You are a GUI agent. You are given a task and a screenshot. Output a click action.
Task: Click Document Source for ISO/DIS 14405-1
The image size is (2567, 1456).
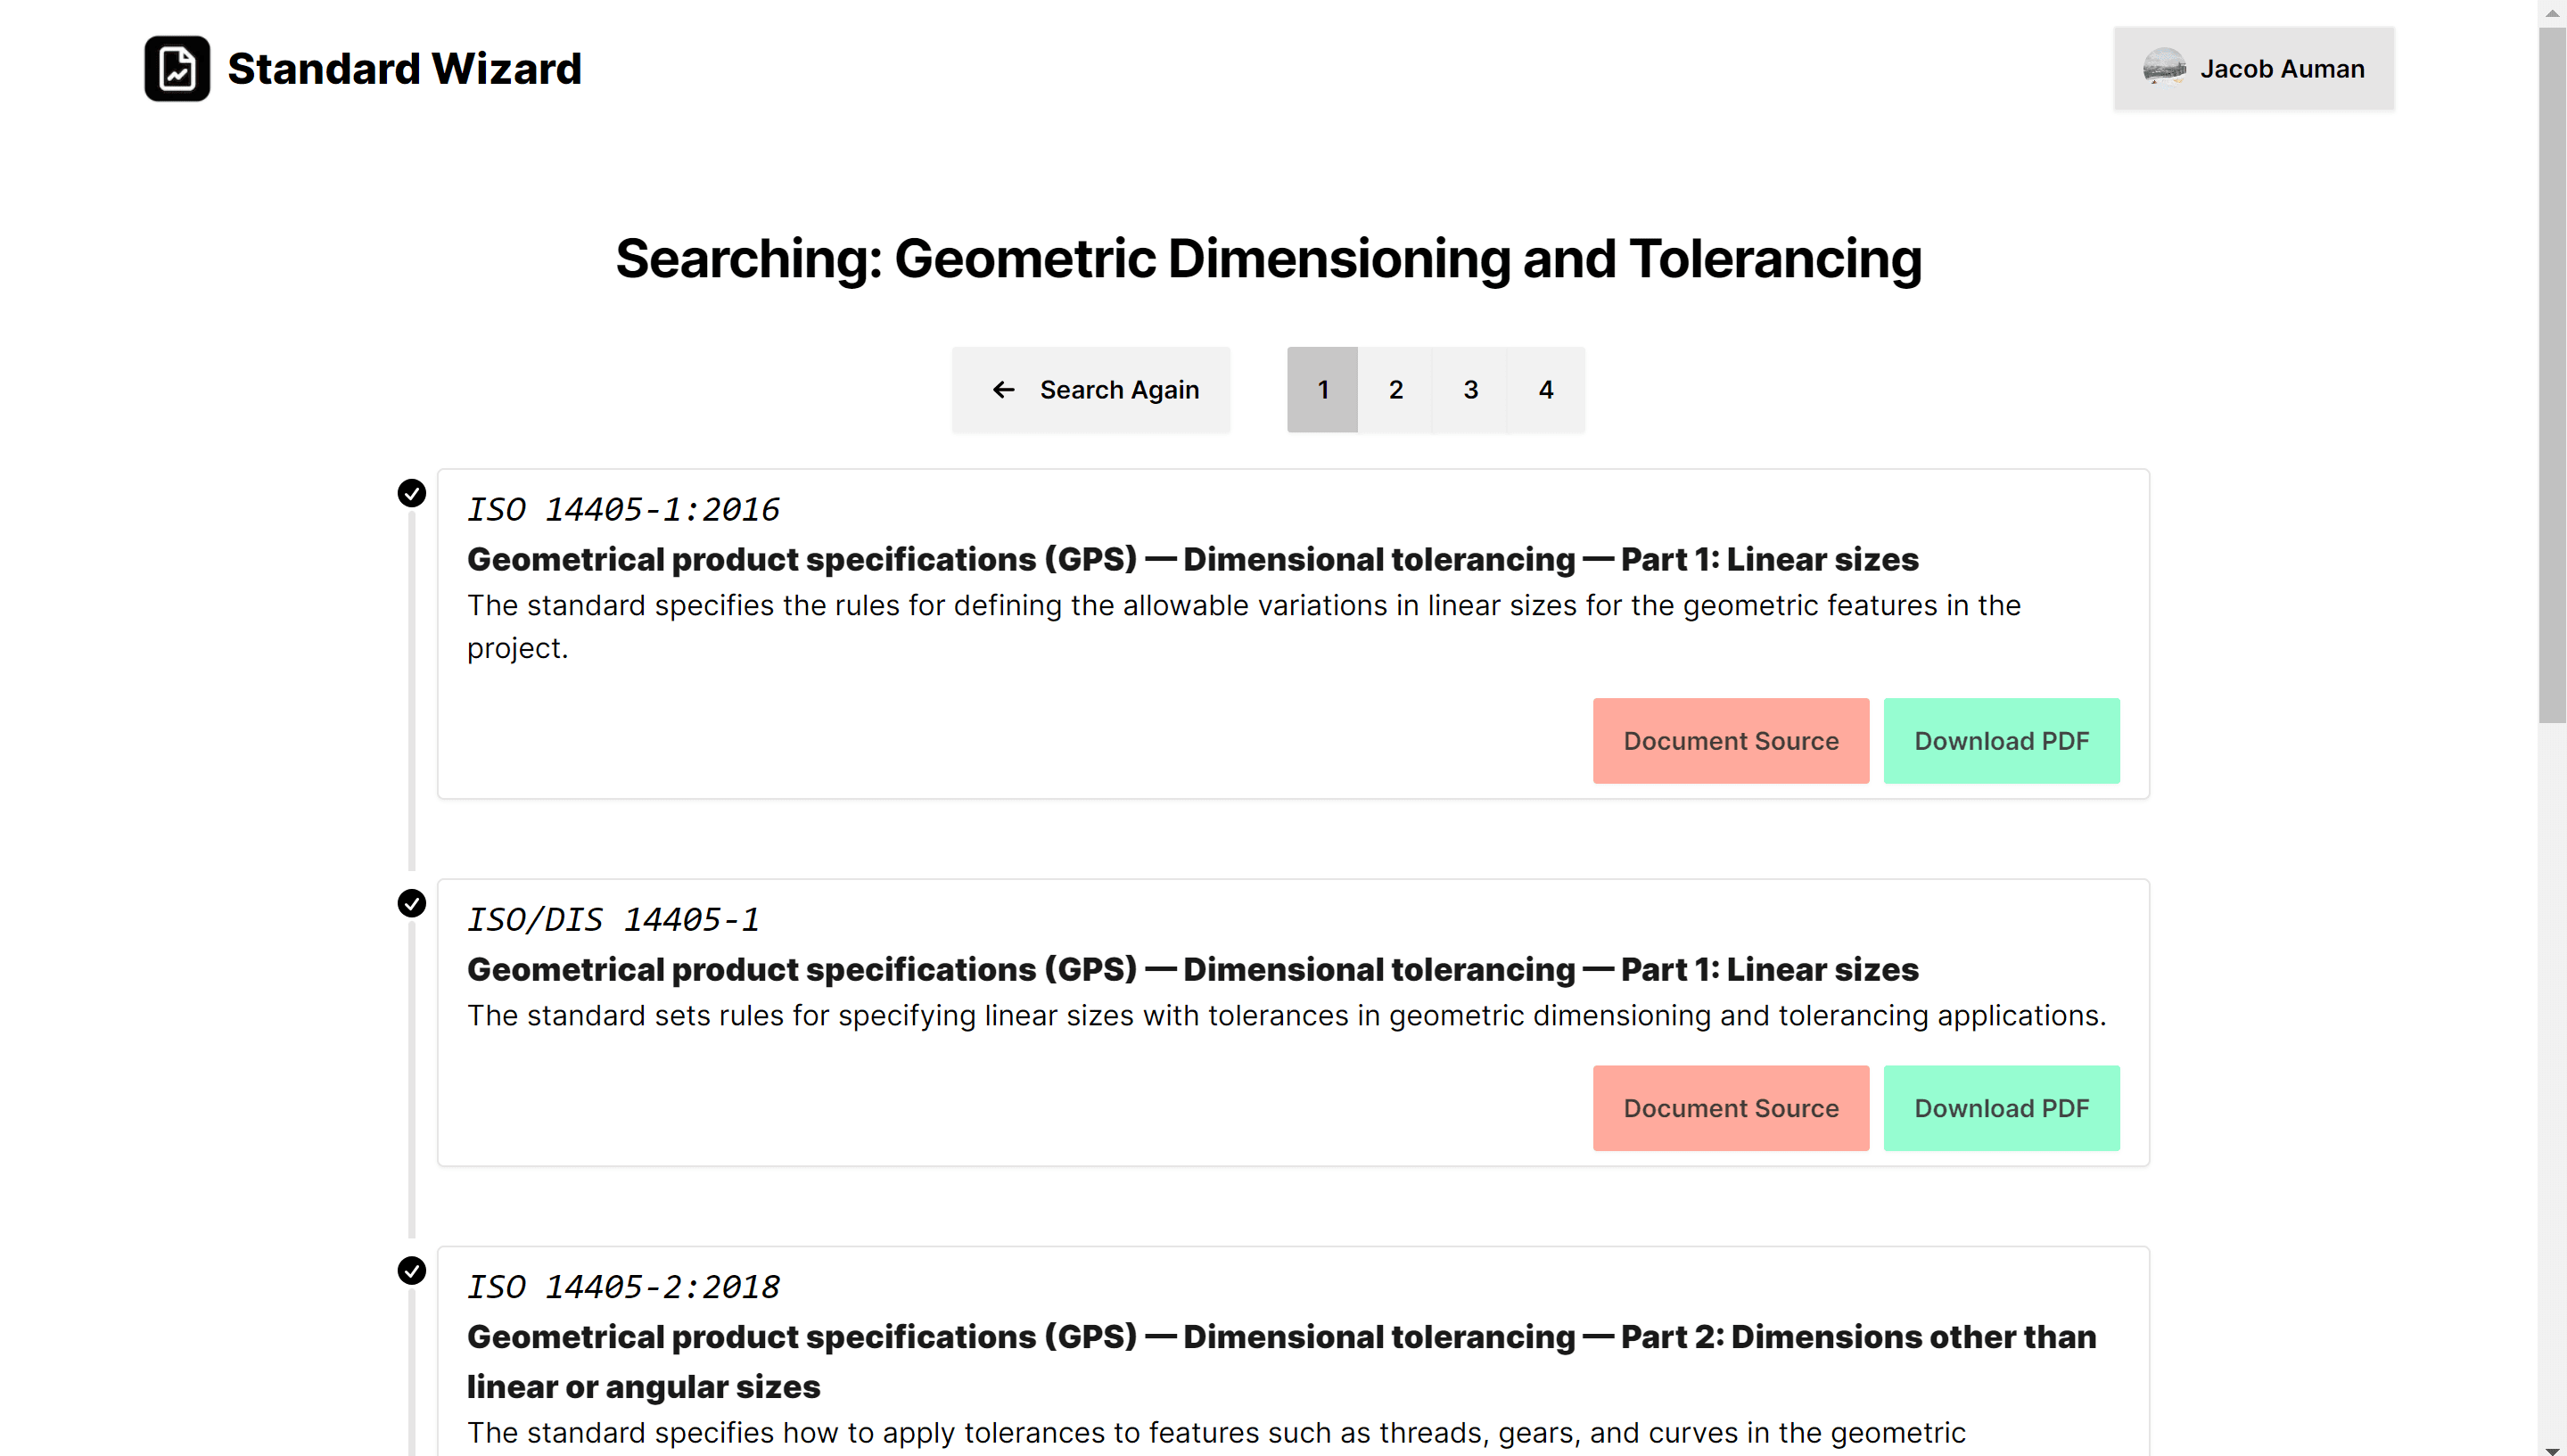1730,1107
